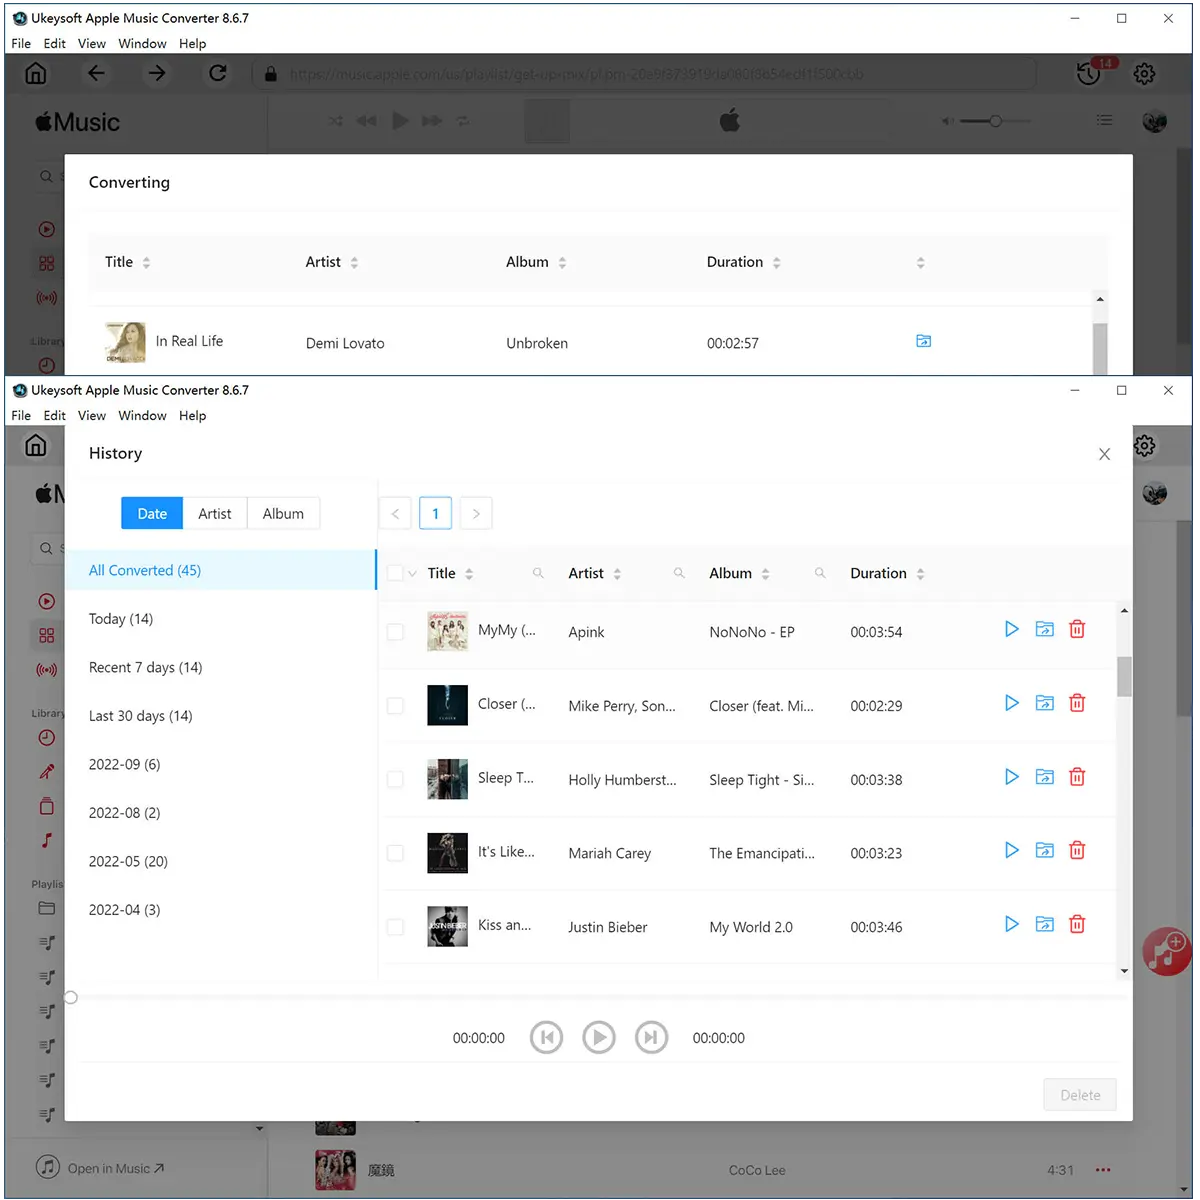Play the Mariah Carey track

pos(1012,850)
